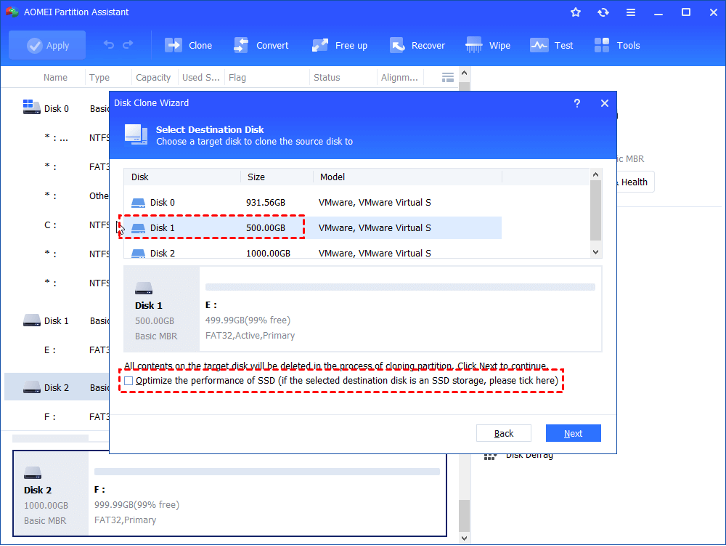Select Disk 2 in destination list

click(313, 252)
